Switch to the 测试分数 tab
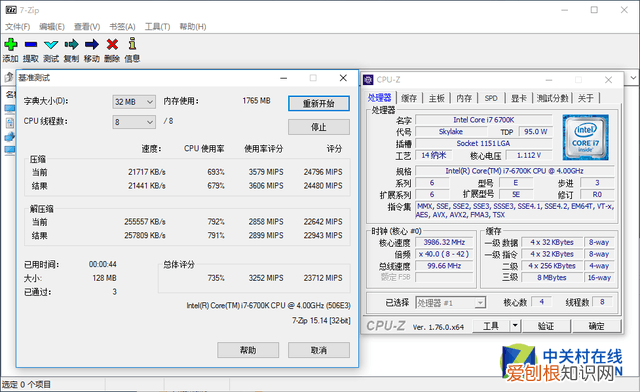Image resolution: width=640 pixels, height=392 pixels. [x=553, y=98]
